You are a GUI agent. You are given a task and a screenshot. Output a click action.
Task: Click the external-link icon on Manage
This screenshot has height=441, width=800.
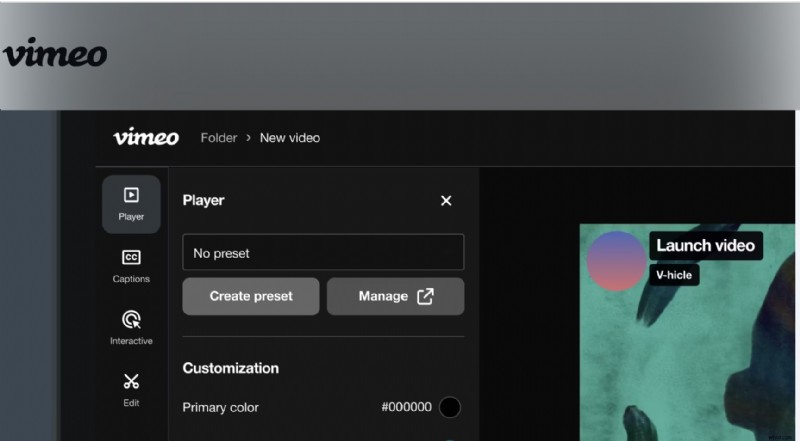[x=425, y=296]
